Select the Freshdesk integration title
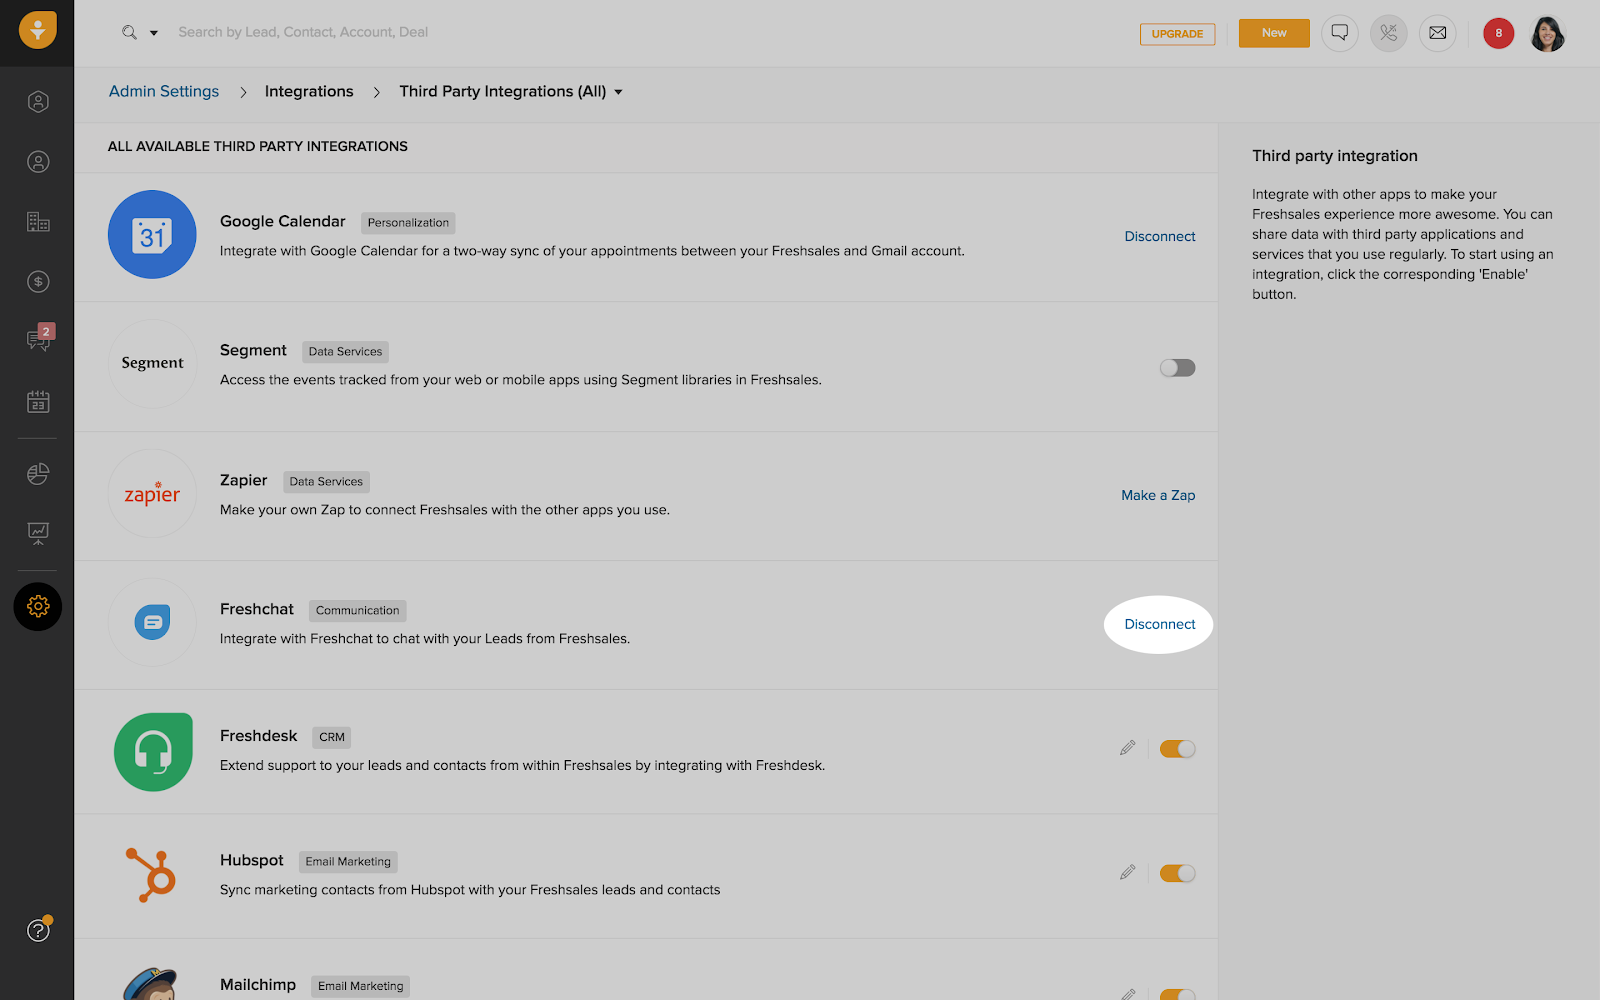The image size is (1600, 1000). click(259, 737)
